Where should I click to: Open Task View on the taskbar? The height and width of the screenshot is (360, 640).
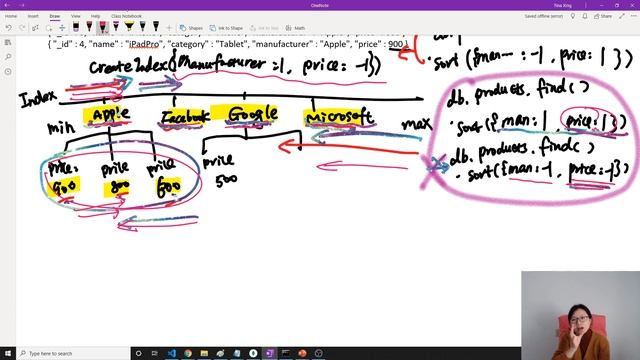pos(155,353)
